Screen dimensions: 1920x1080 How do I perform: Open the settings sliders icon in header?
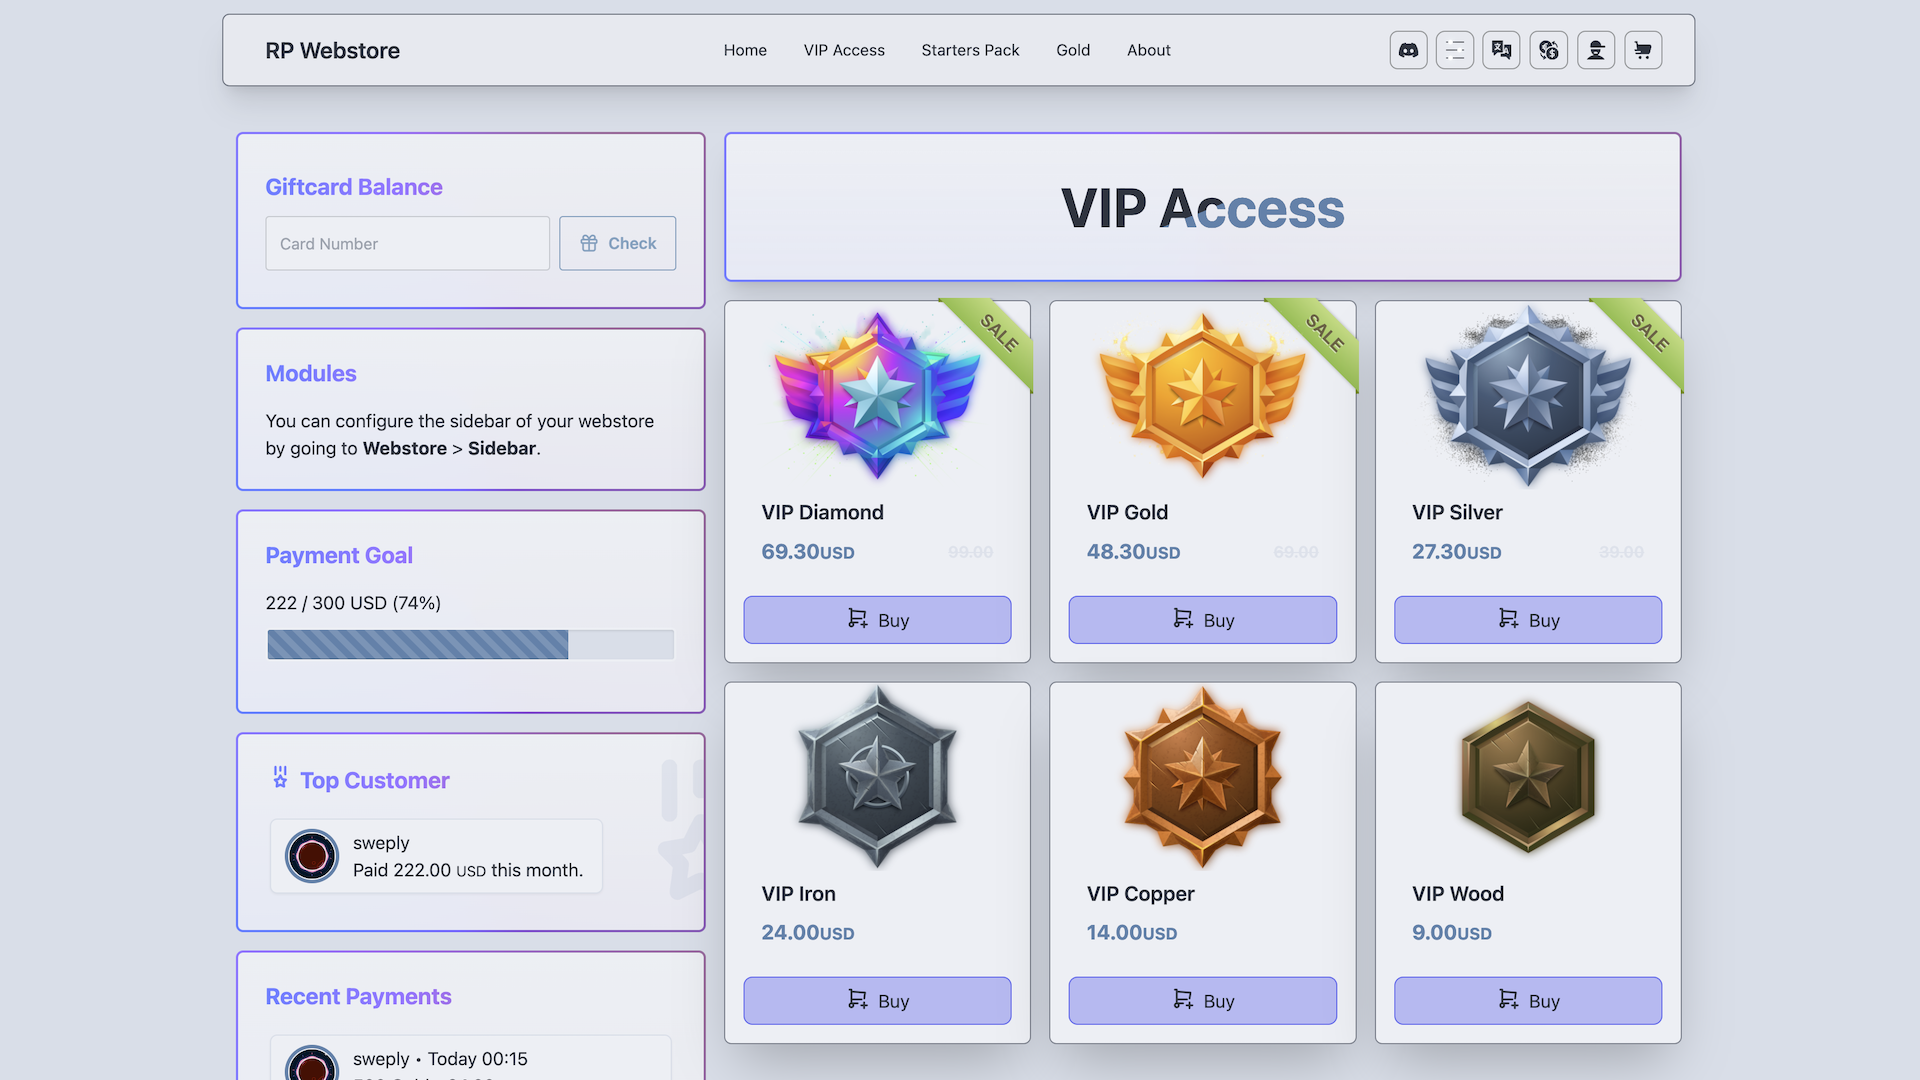tap(1455, 50)
